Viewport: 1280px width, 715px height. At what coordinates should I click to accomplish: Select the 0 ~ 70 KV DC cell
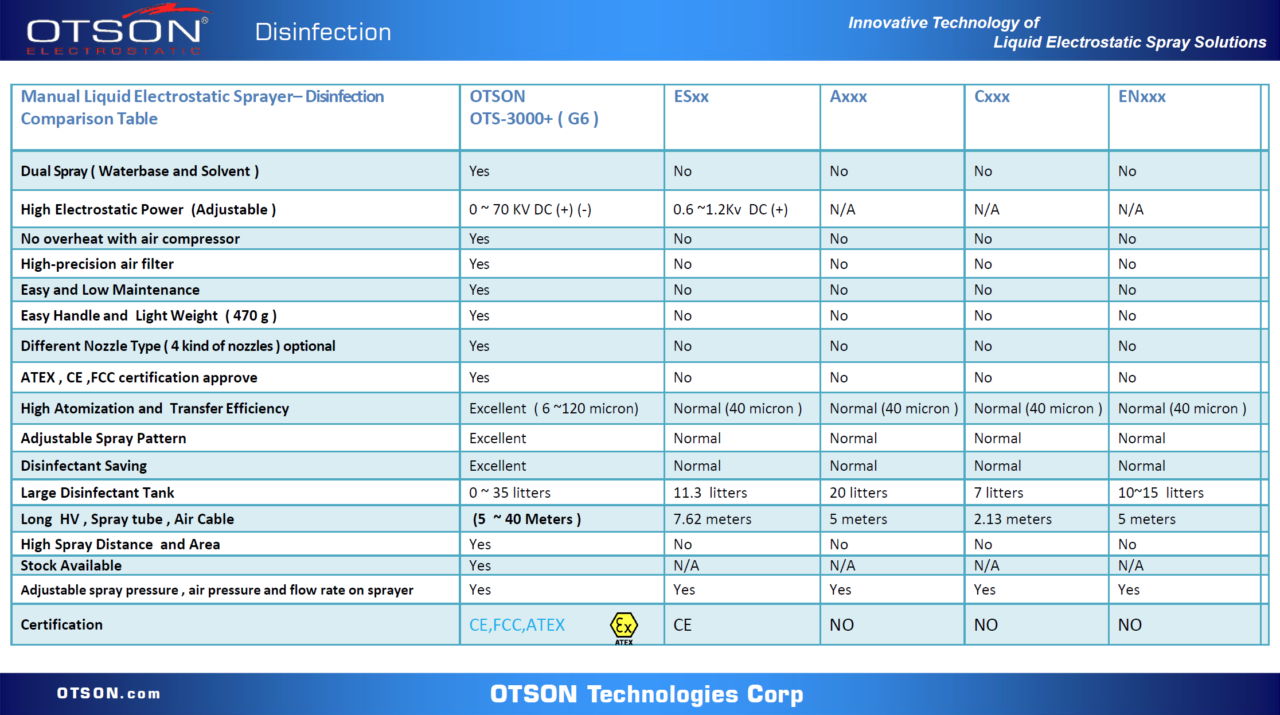pyautogui.click(x=530, y=210)
